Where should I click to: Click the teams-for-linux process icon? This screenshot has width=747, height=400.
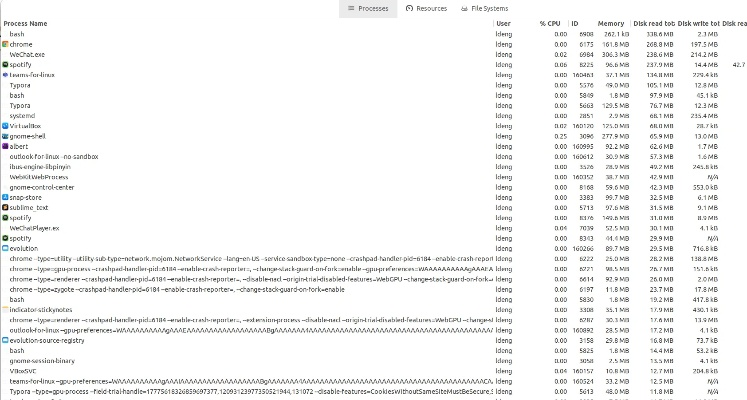point(5,75)
